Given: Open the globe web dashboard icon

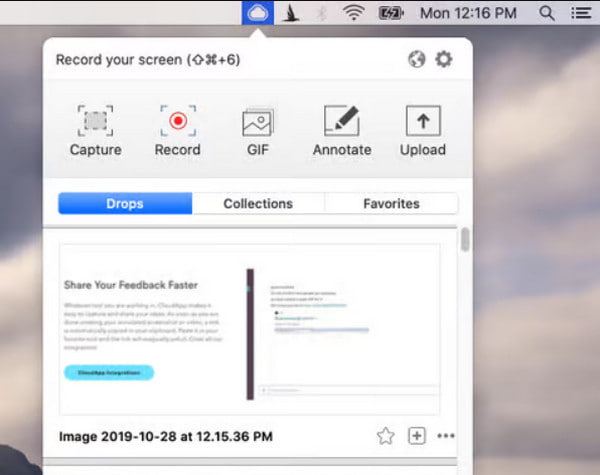Looking at the screenshot, I should point(417,59).
